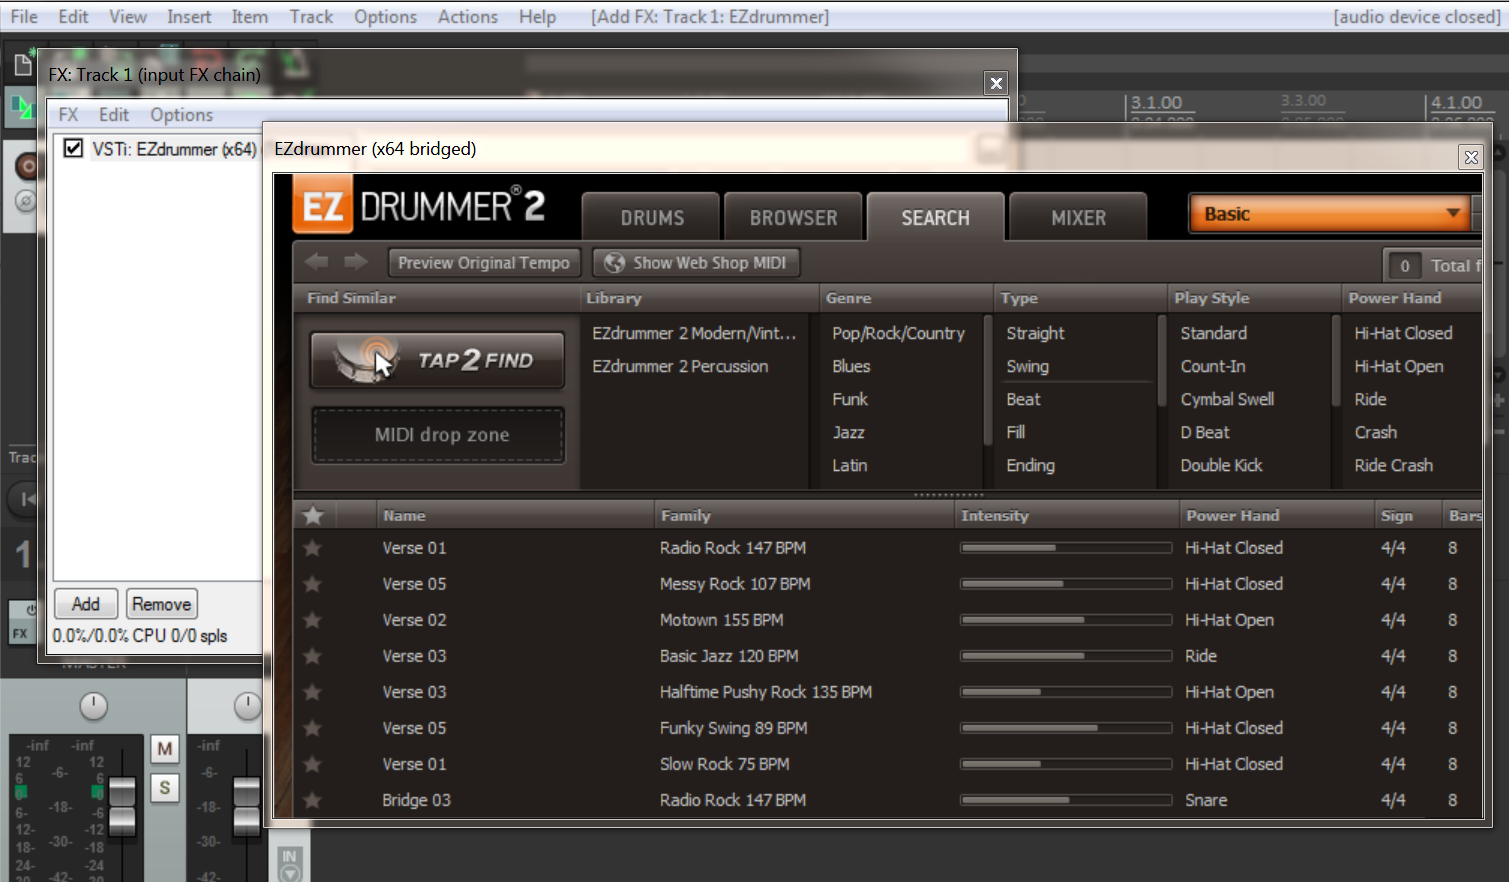Select Double Kick play style
Screen dimensions: 1509x882
point(1221,465)
